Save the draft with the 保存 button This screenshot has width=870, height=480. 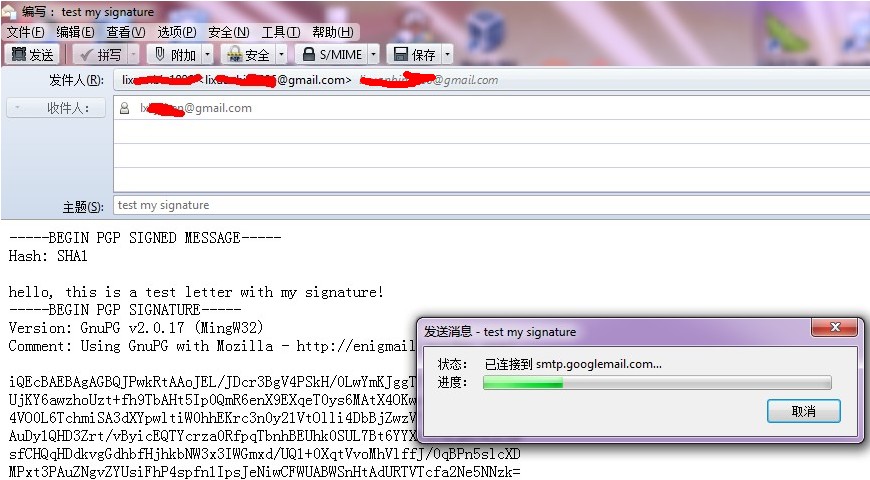point(414,54)
